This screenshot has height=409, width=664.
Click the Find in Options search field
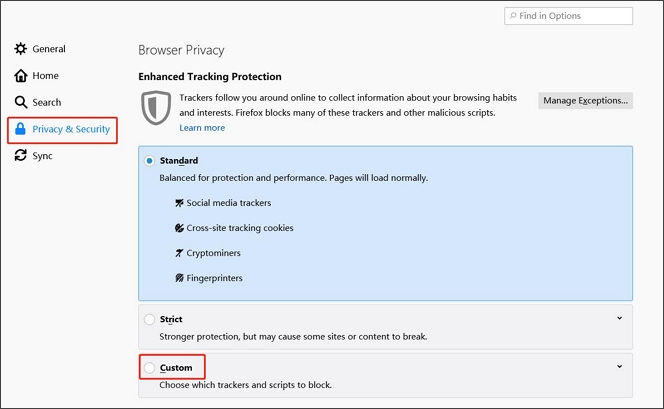point(568,16)
